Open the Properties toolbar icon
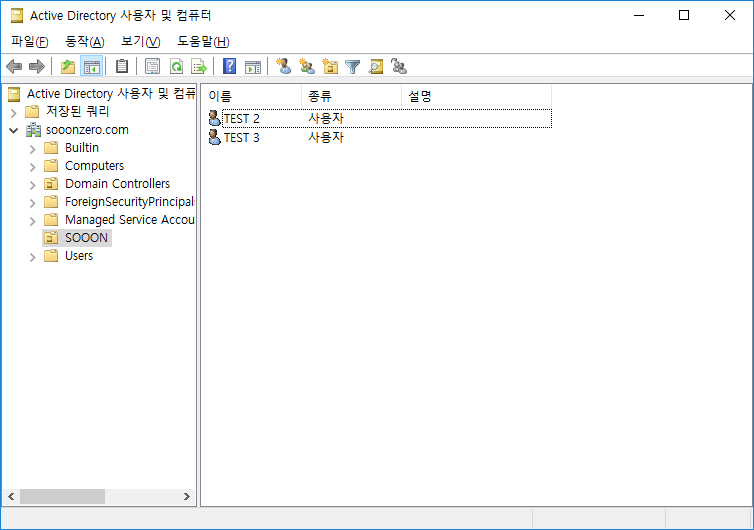 [x=152, y=66]
